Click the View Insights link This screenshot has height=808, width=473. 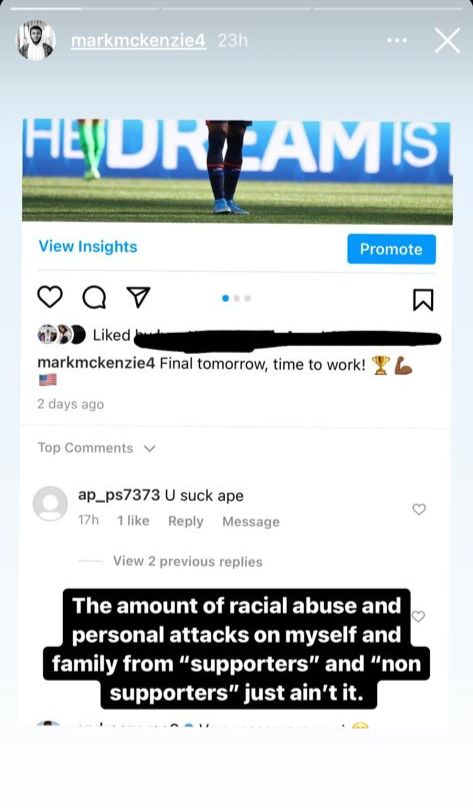point(88,247)
